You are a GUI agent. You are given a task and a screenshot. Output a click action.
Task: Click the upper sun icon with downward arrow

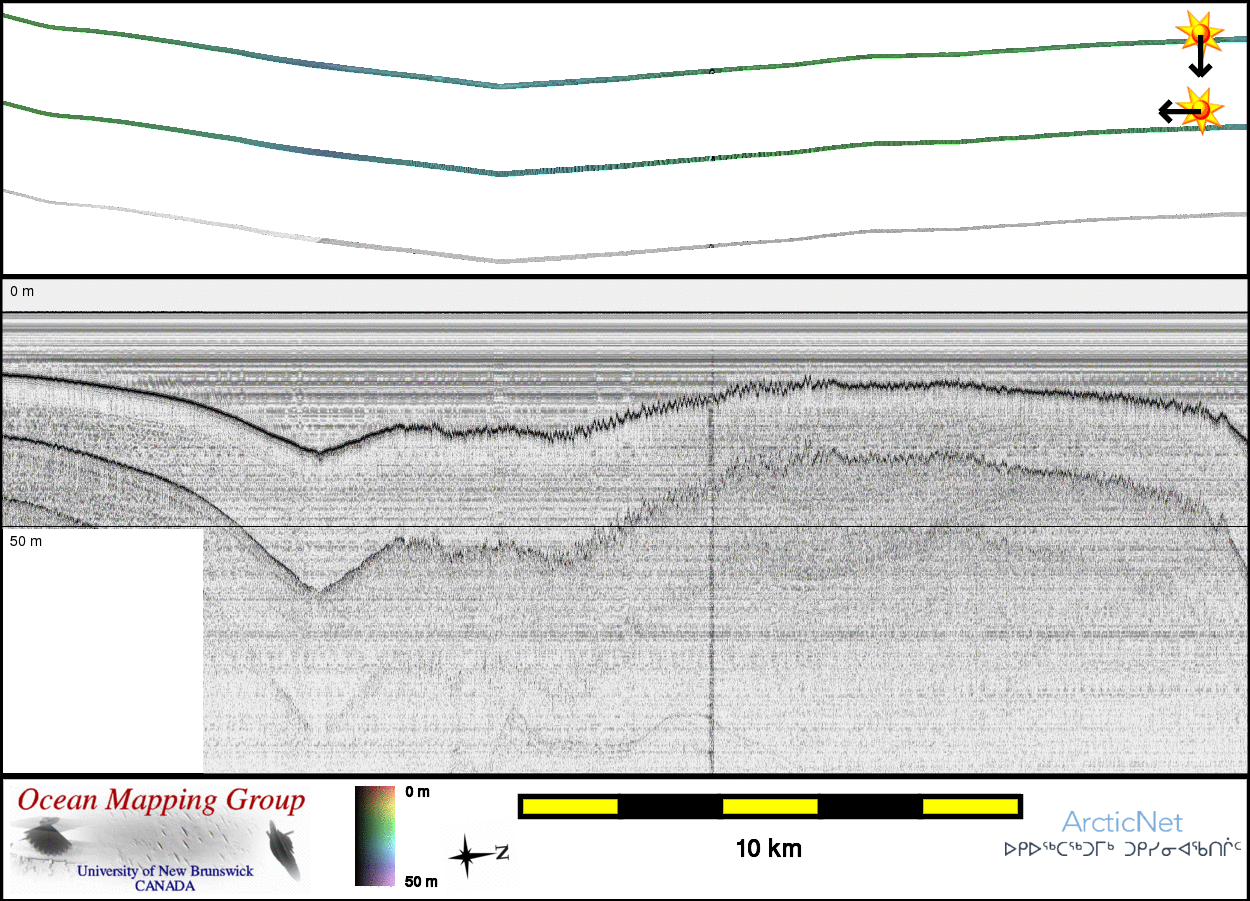pos(1199,31)
